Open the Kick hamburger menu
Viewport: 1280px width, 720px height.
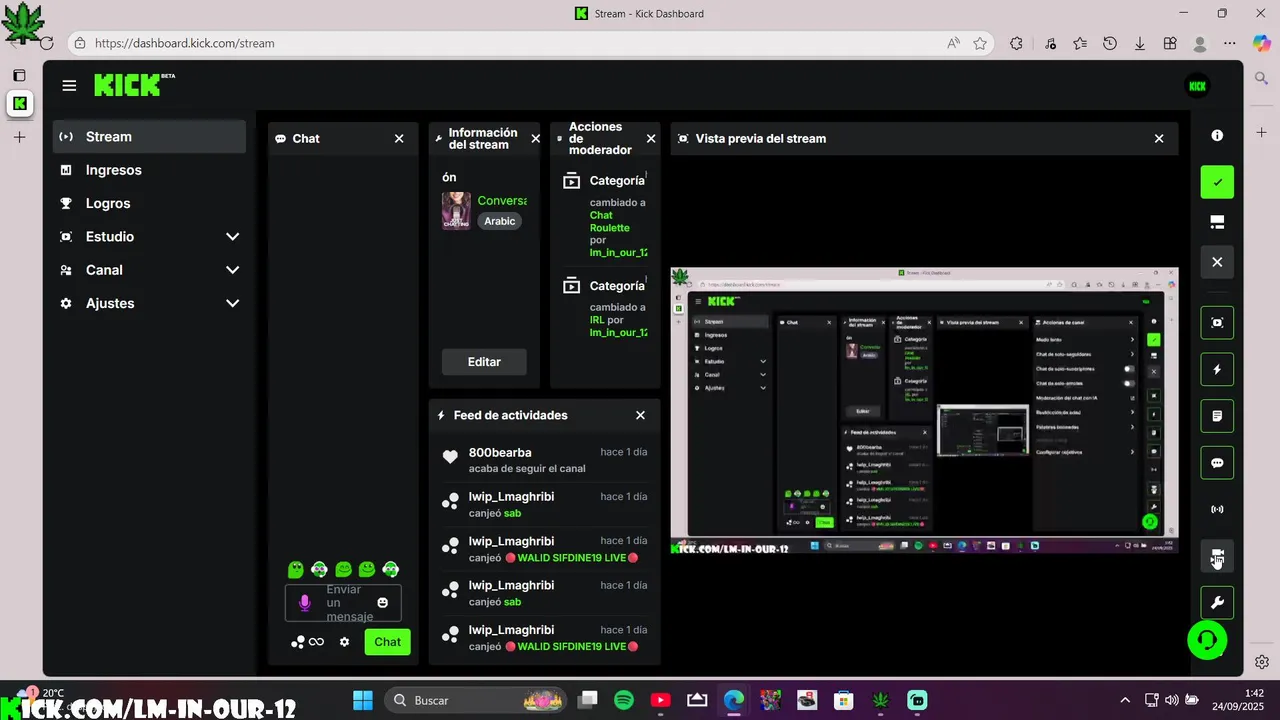coord(69,86)
